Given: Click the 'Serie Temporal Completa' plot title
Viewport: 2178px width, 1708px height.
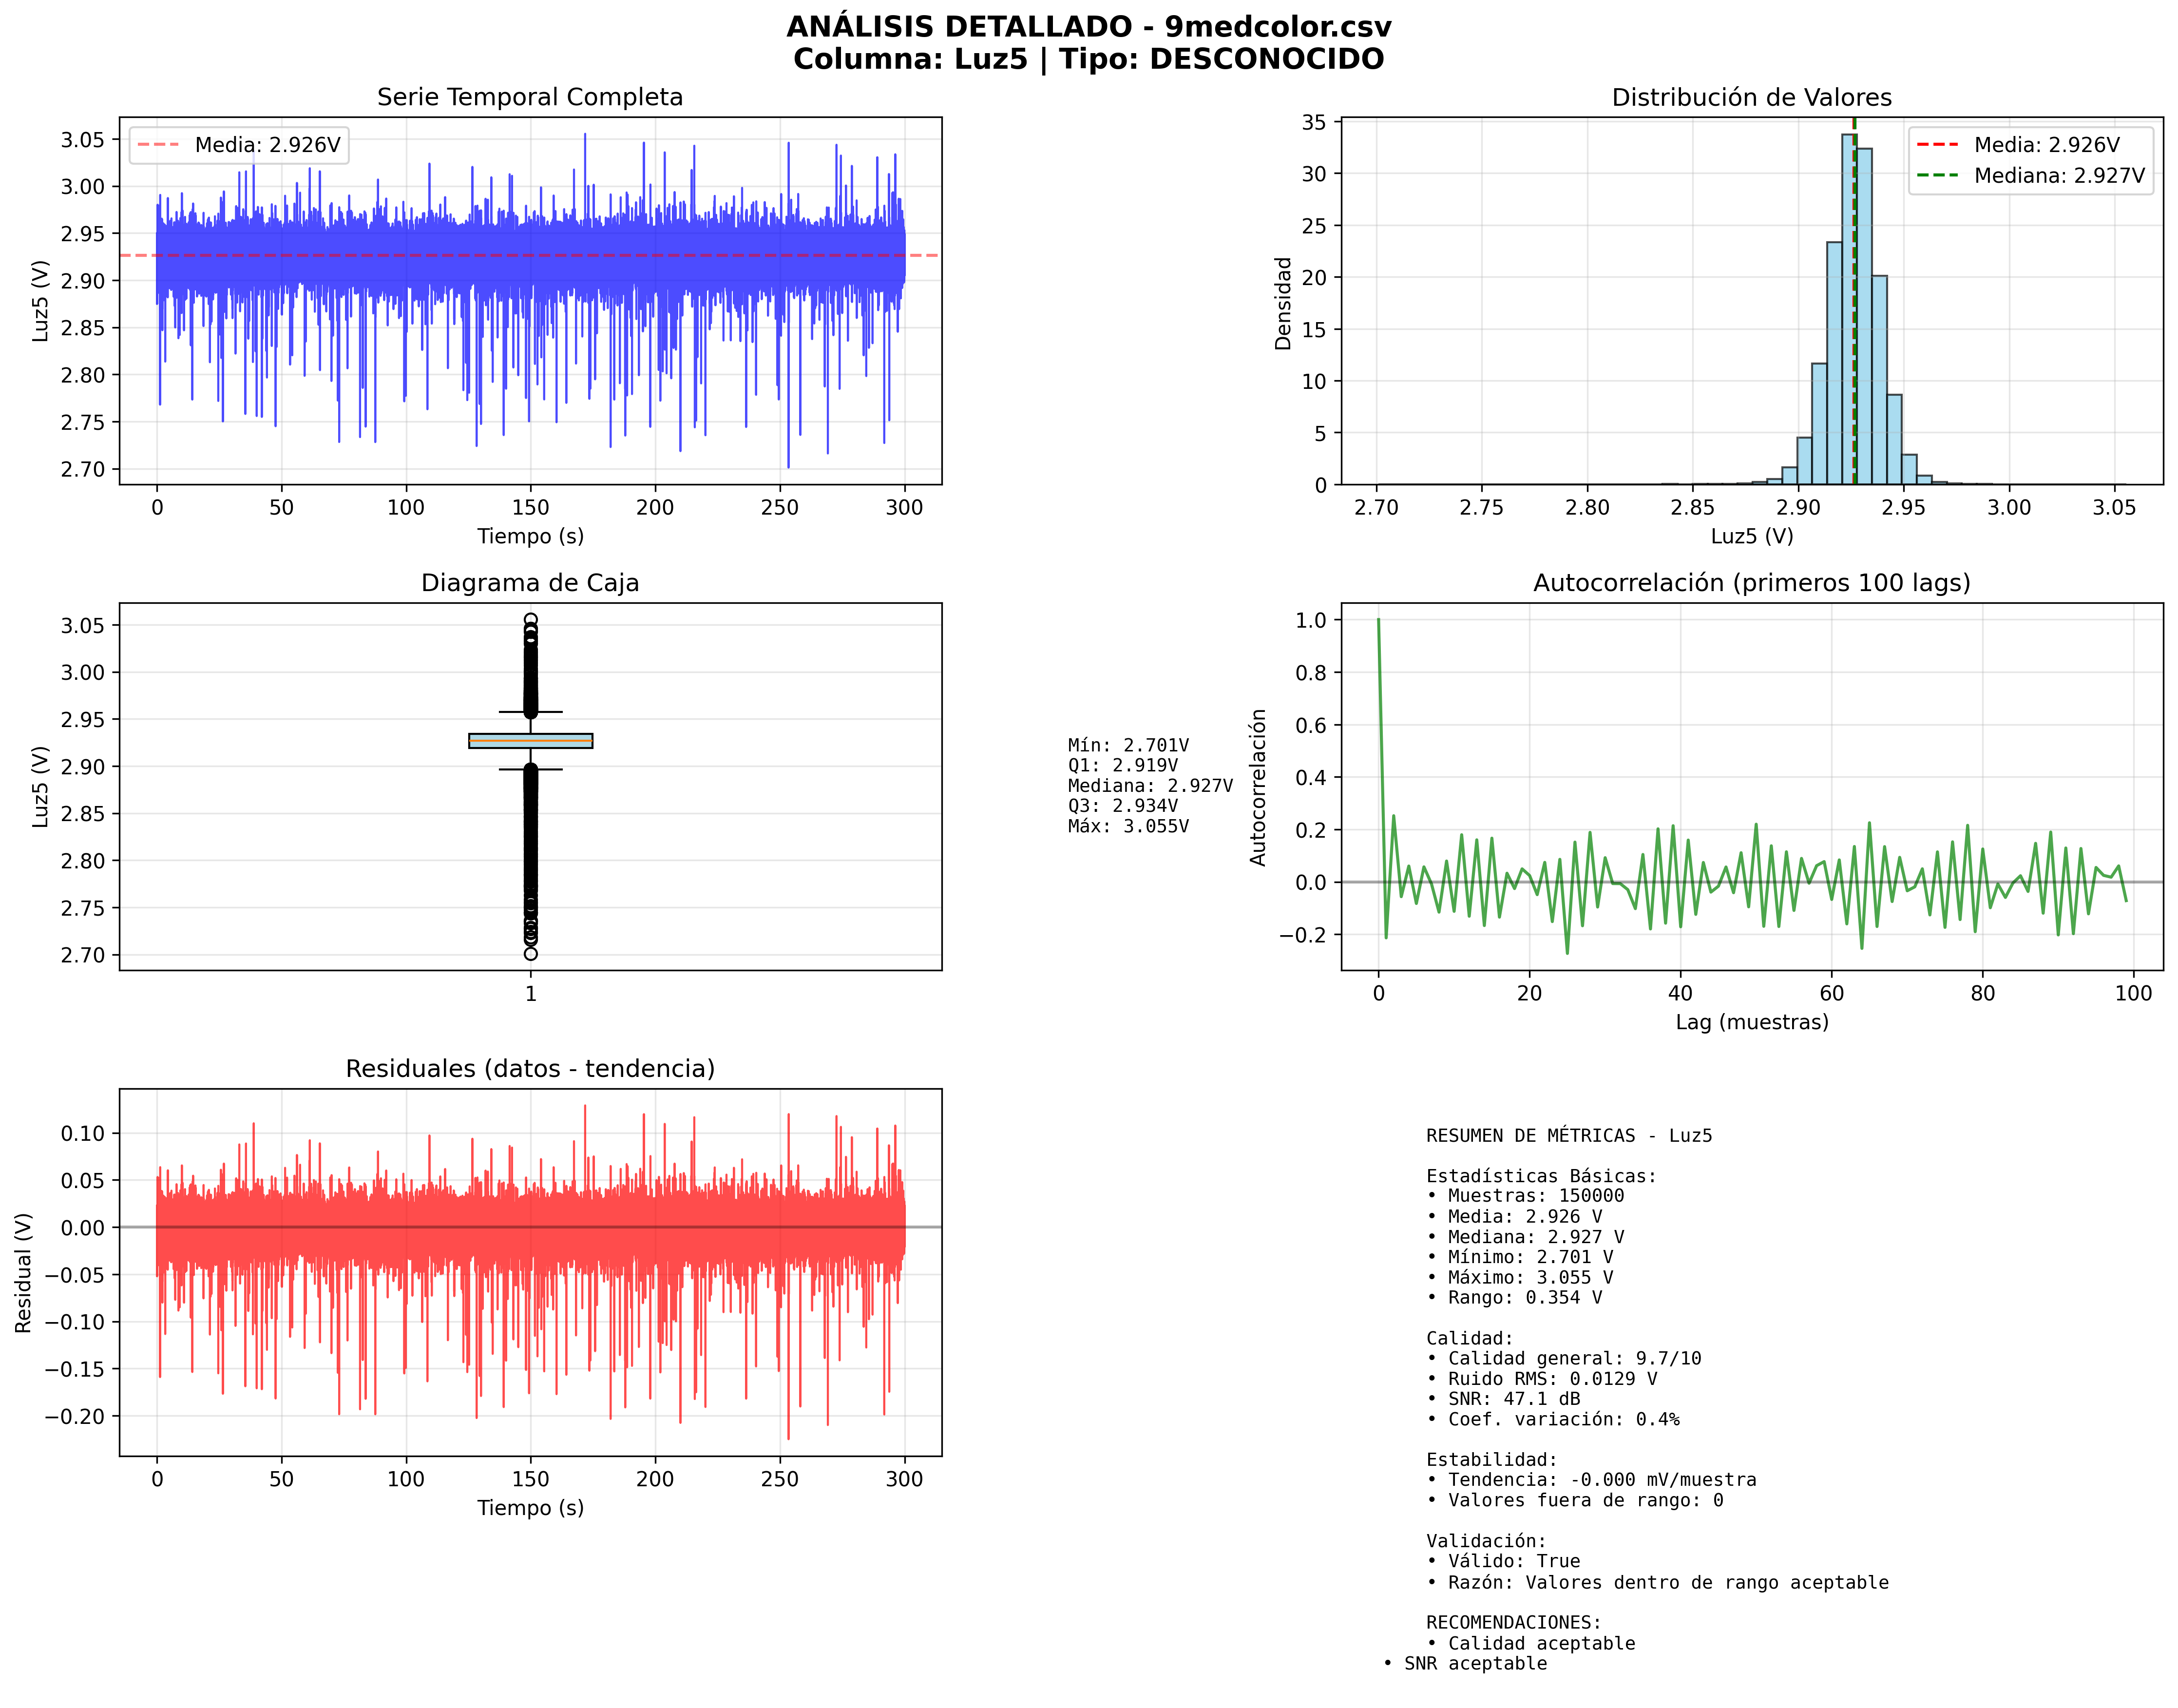Looking at the screenshot, I should coord(529,97).
